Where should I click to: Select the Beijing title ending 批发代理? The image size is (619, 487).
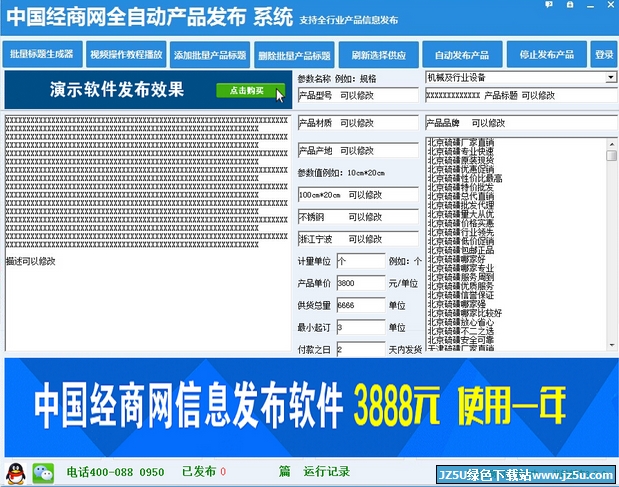click(461, 205)
